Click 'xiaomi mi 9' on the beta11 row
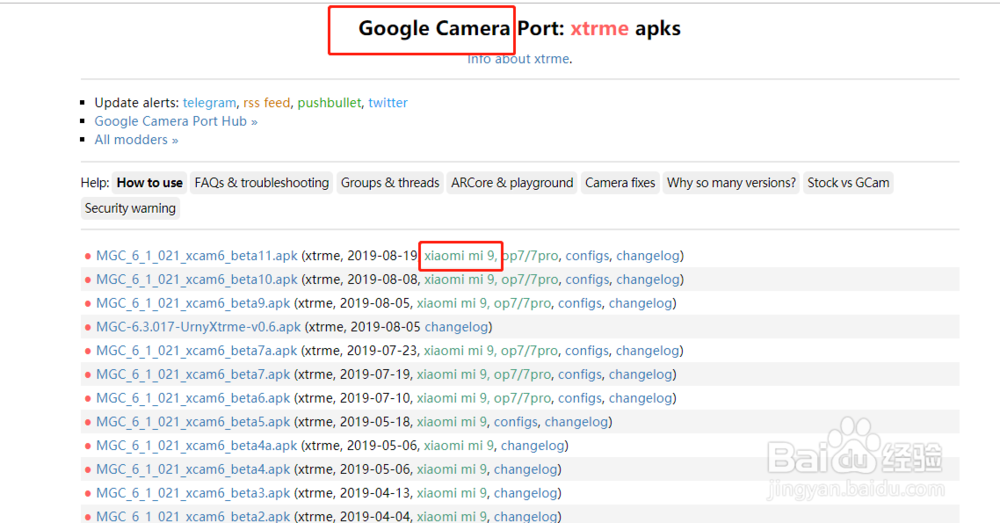The width and height of the screenshot is (1000, 523). (459, 256)
